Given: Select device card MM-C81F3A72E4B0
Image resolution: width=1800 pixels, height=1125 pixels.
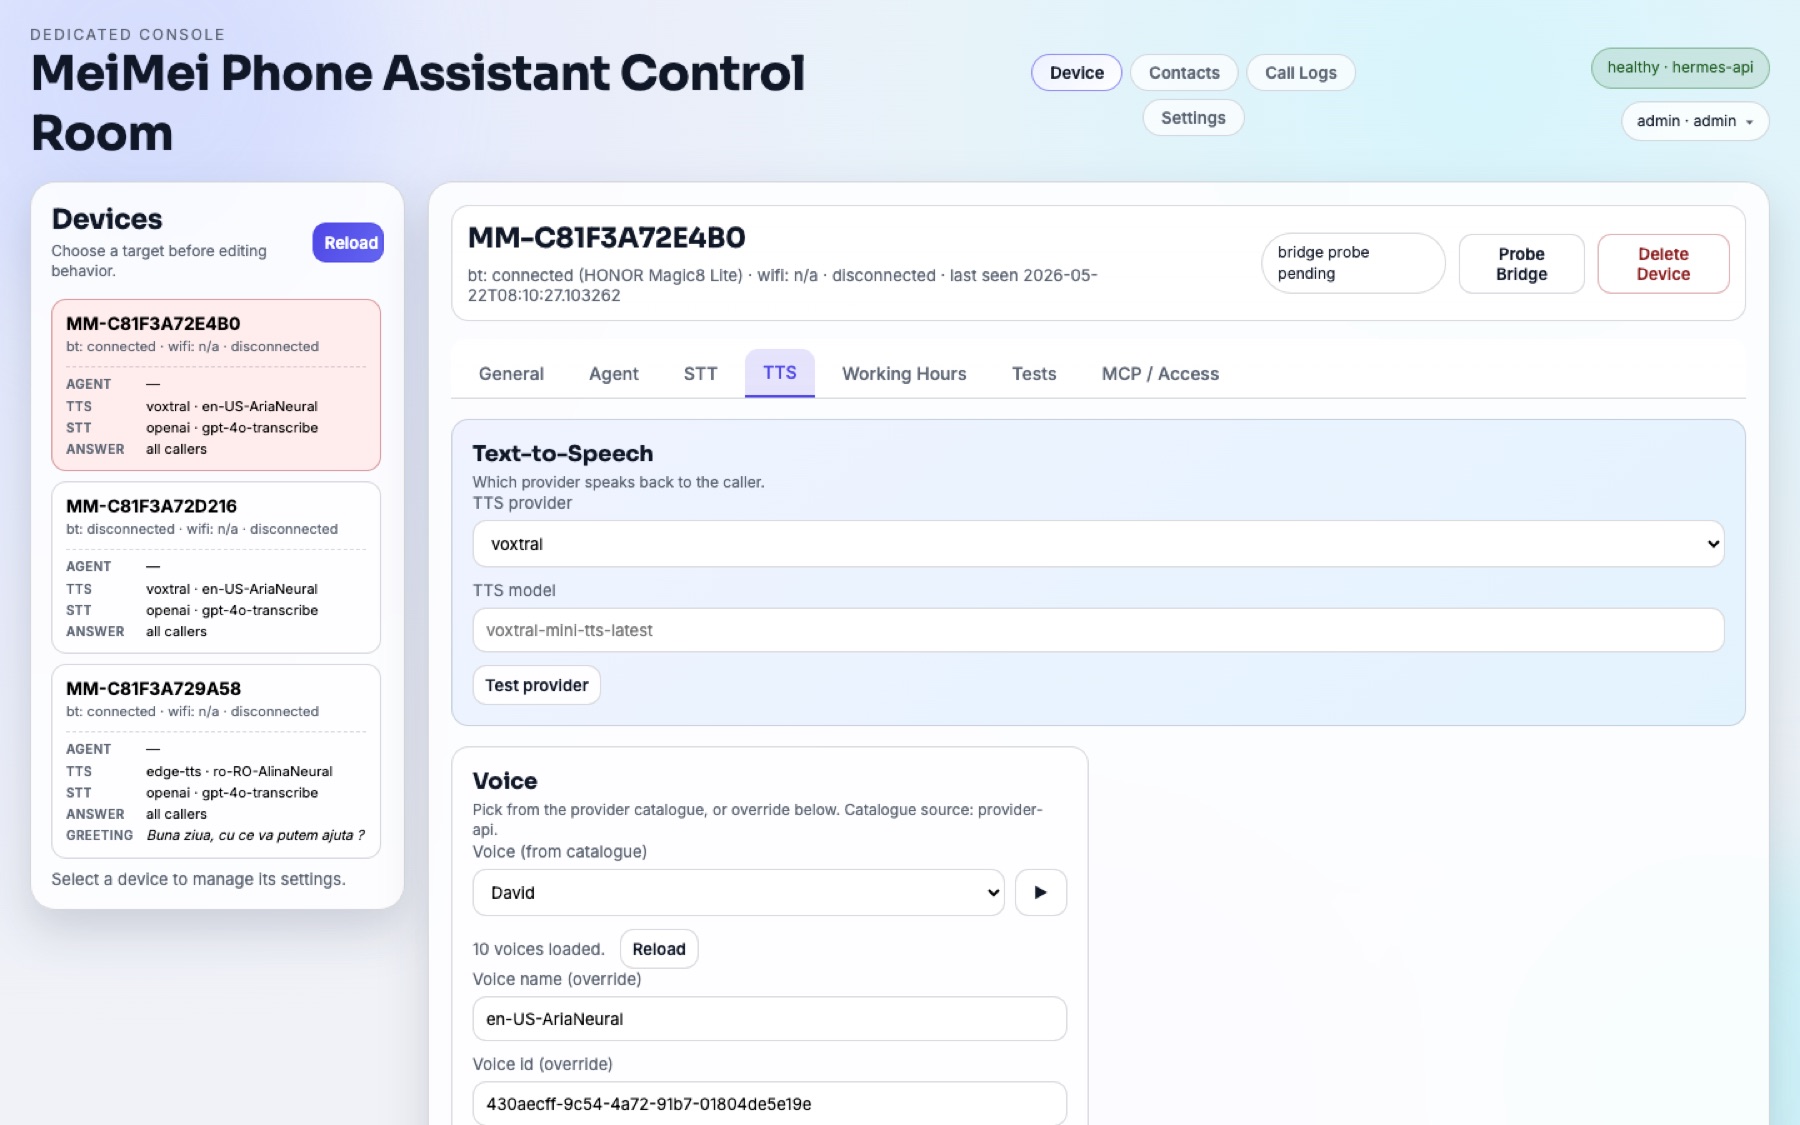Looking at the screenshot, I should (x=216, y=385).
